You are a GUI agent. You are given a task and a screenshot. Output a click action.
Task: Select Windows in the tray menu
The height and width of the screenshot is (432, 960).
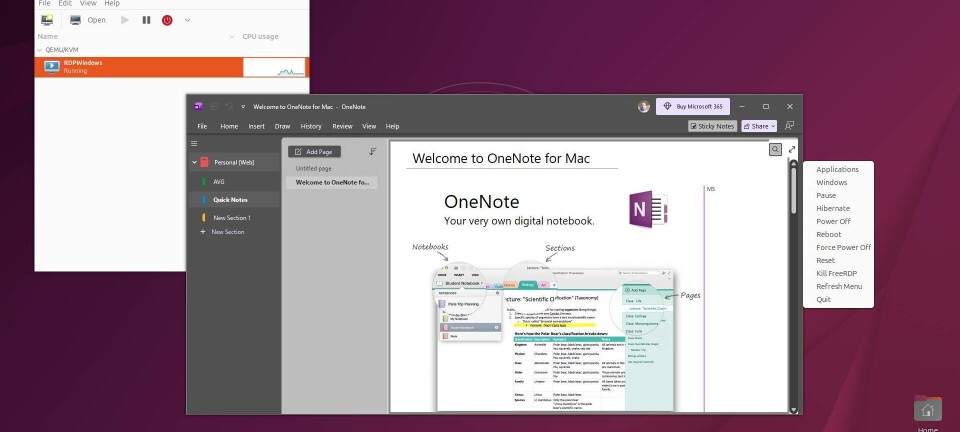tap(831, 182)
